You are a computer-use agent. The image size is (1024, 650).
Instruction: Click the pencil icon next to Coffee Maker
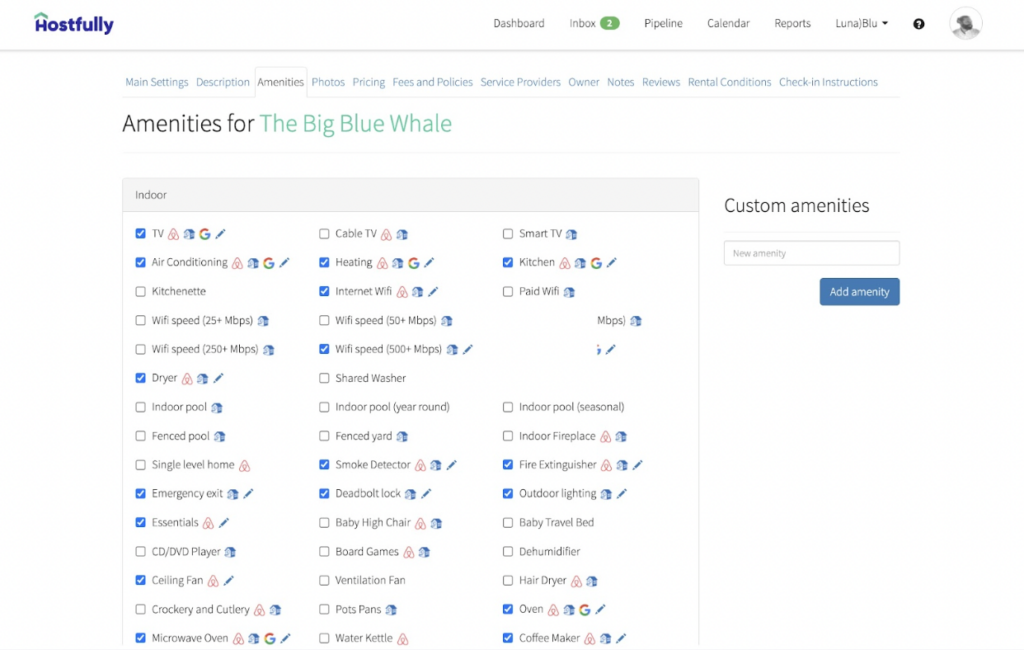(x=620, y=638)
